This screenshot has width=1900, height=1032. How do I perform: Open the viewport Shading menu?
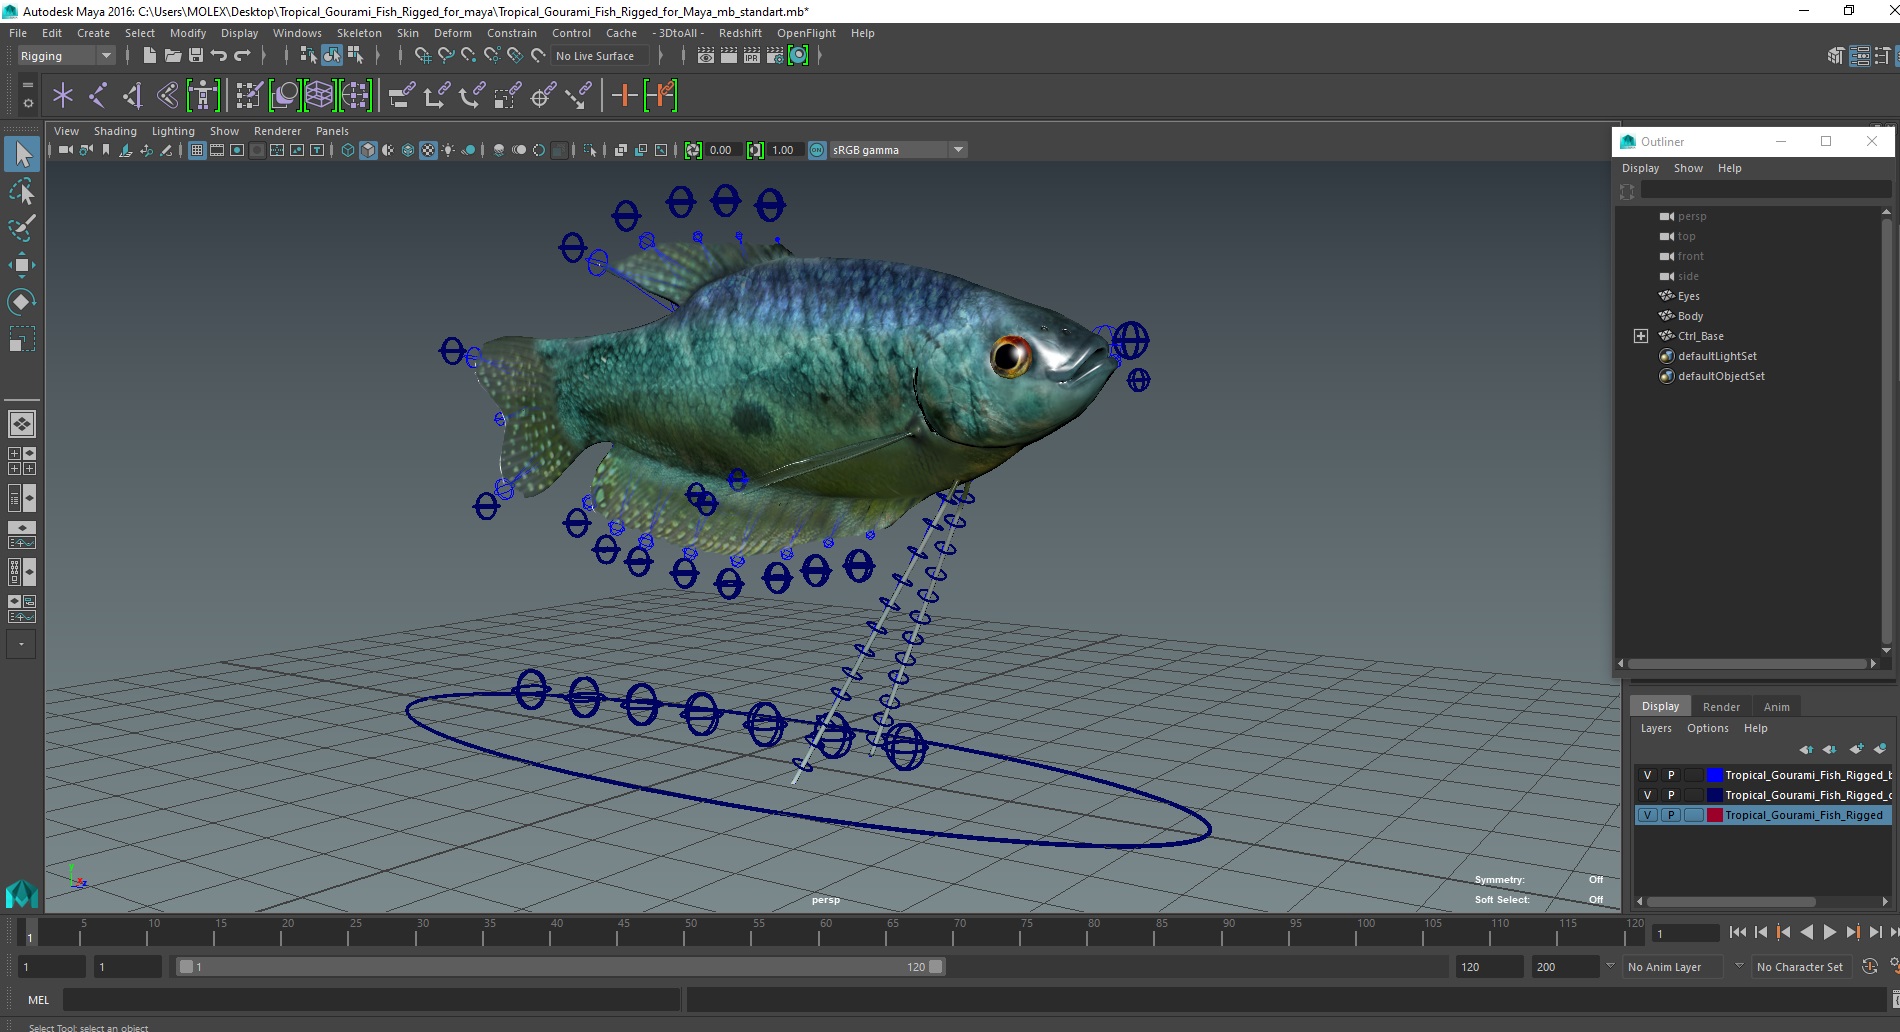115,131
